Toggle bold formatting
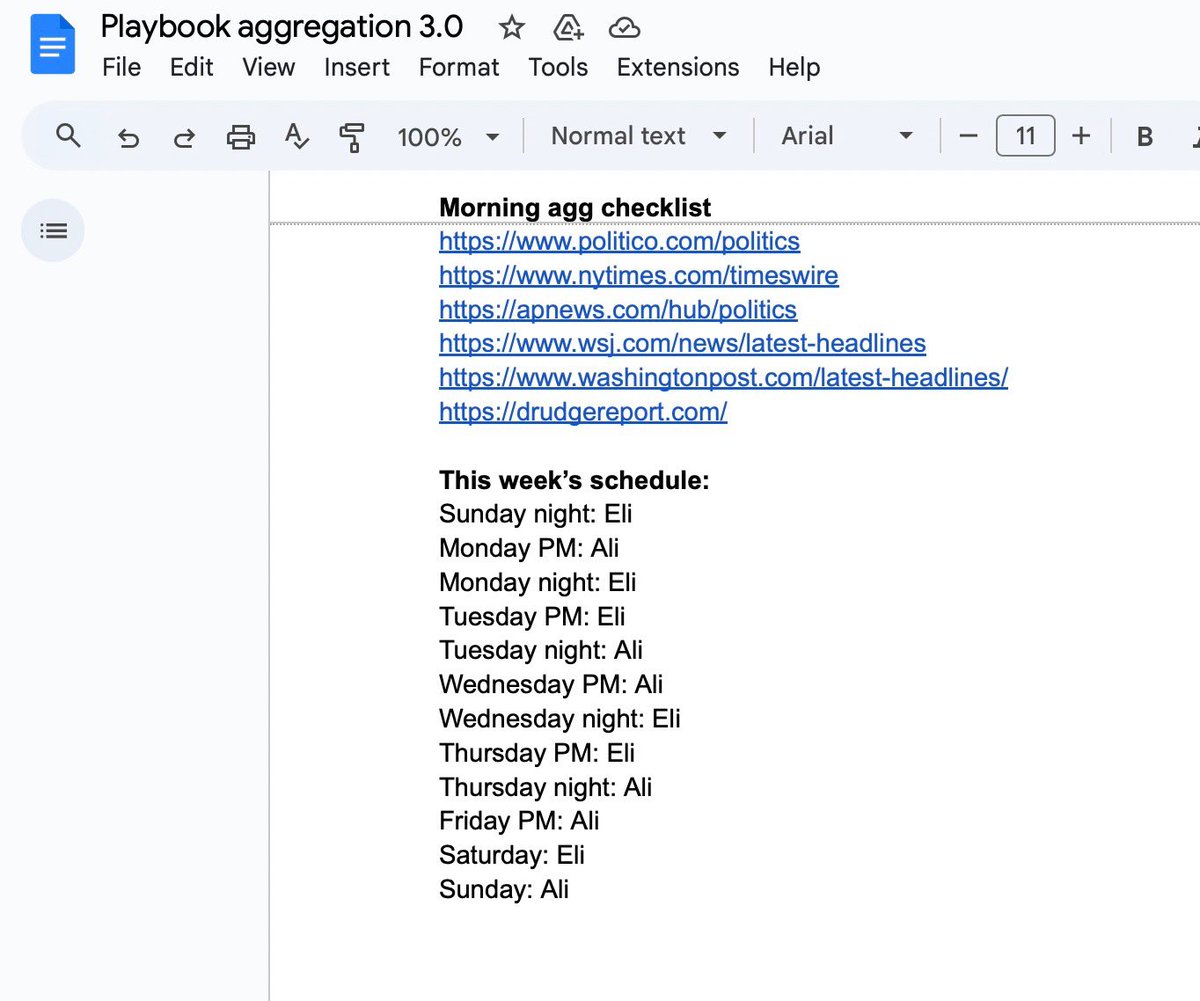 pyautogui.click(x=1145, y=137)
